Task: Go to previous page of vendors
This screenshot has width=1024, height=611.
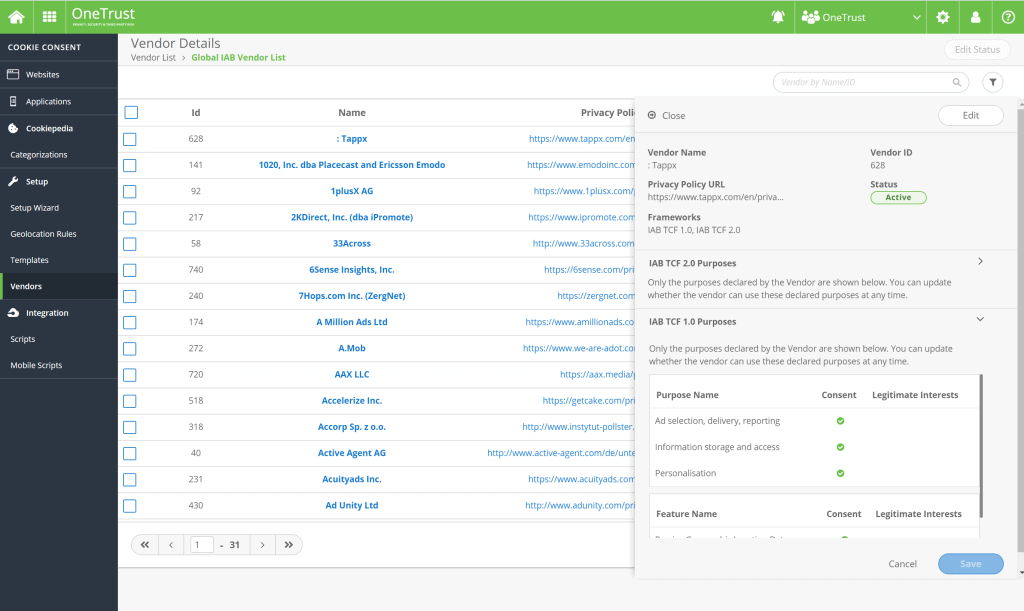Action: click(x=171, y=544)
